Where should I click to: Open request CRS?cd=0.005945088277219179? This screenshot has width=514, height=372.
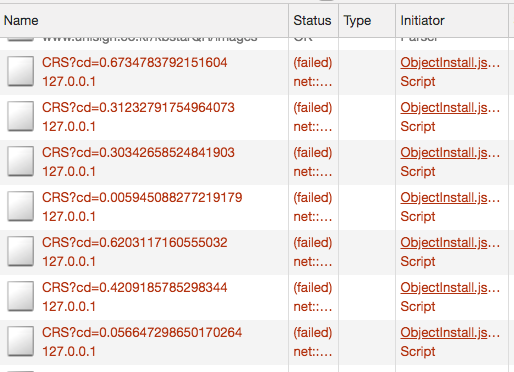(x=142, y=198)
